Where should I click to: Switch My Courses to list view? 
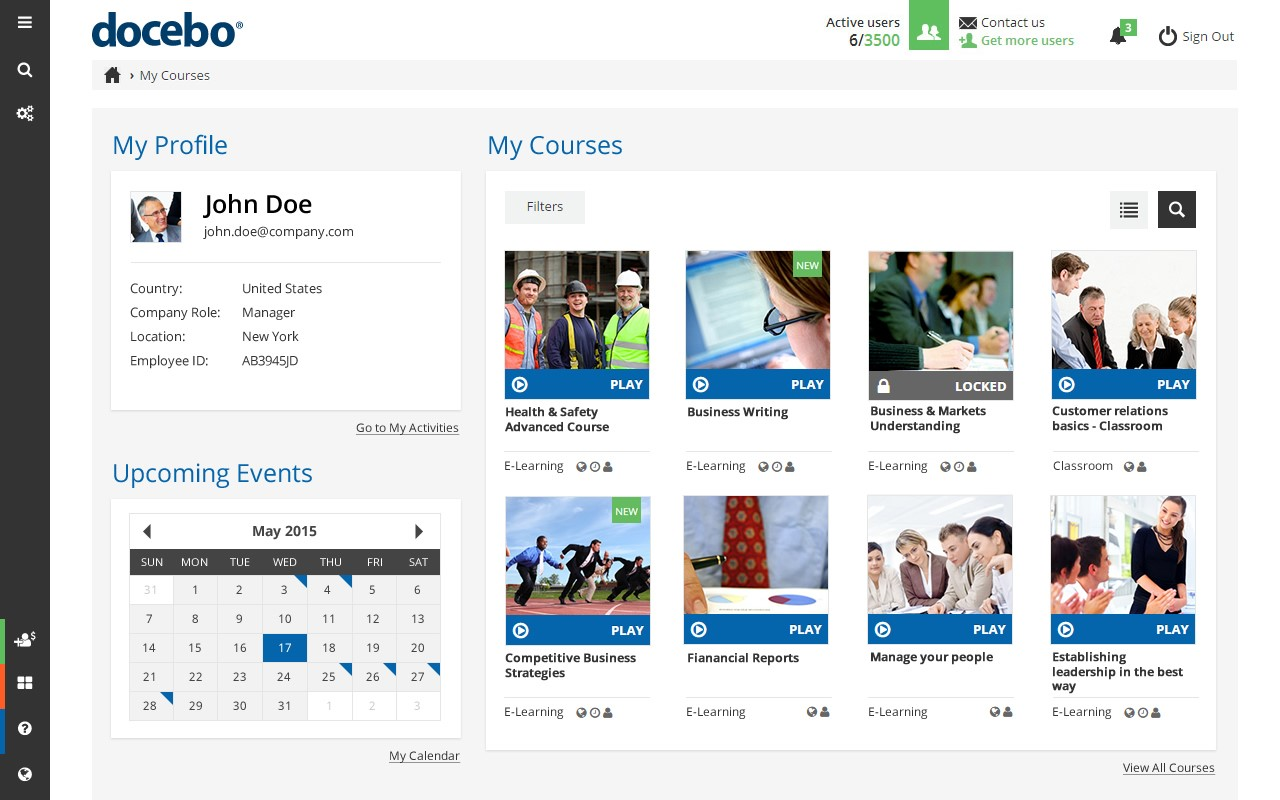(x=1129, y=209)
